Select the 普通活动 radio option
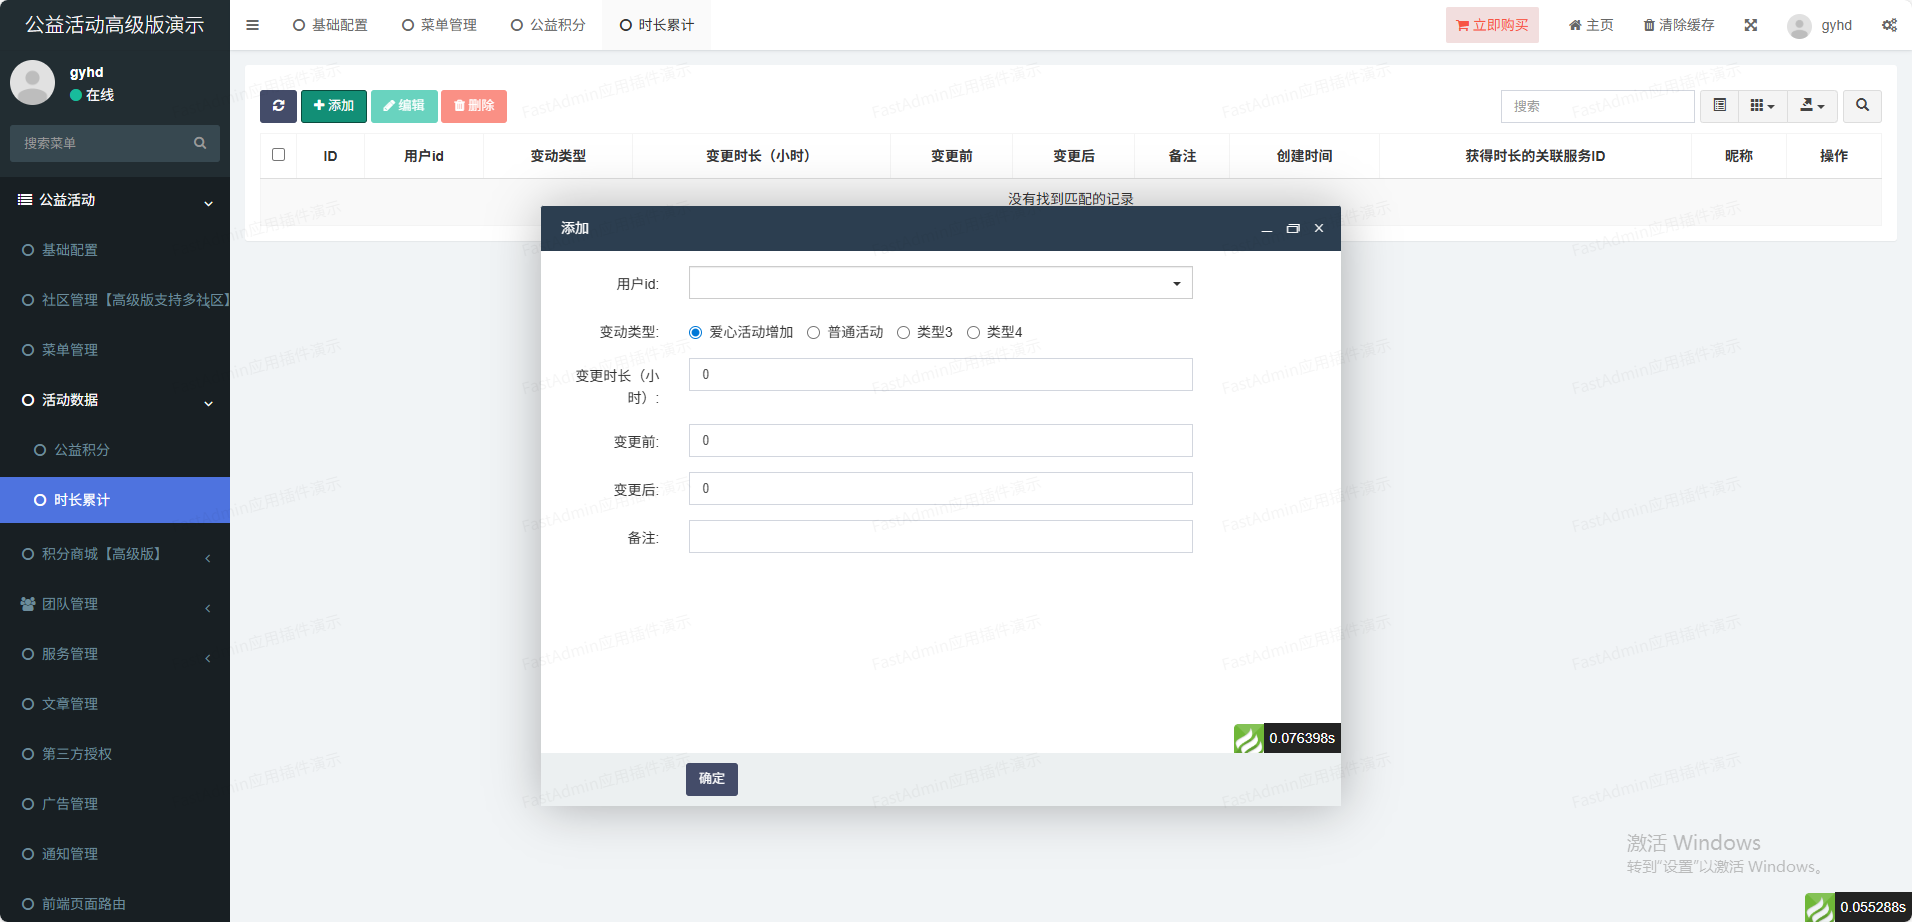Viewport: 1912px width, 922px height. coord(813,333)
